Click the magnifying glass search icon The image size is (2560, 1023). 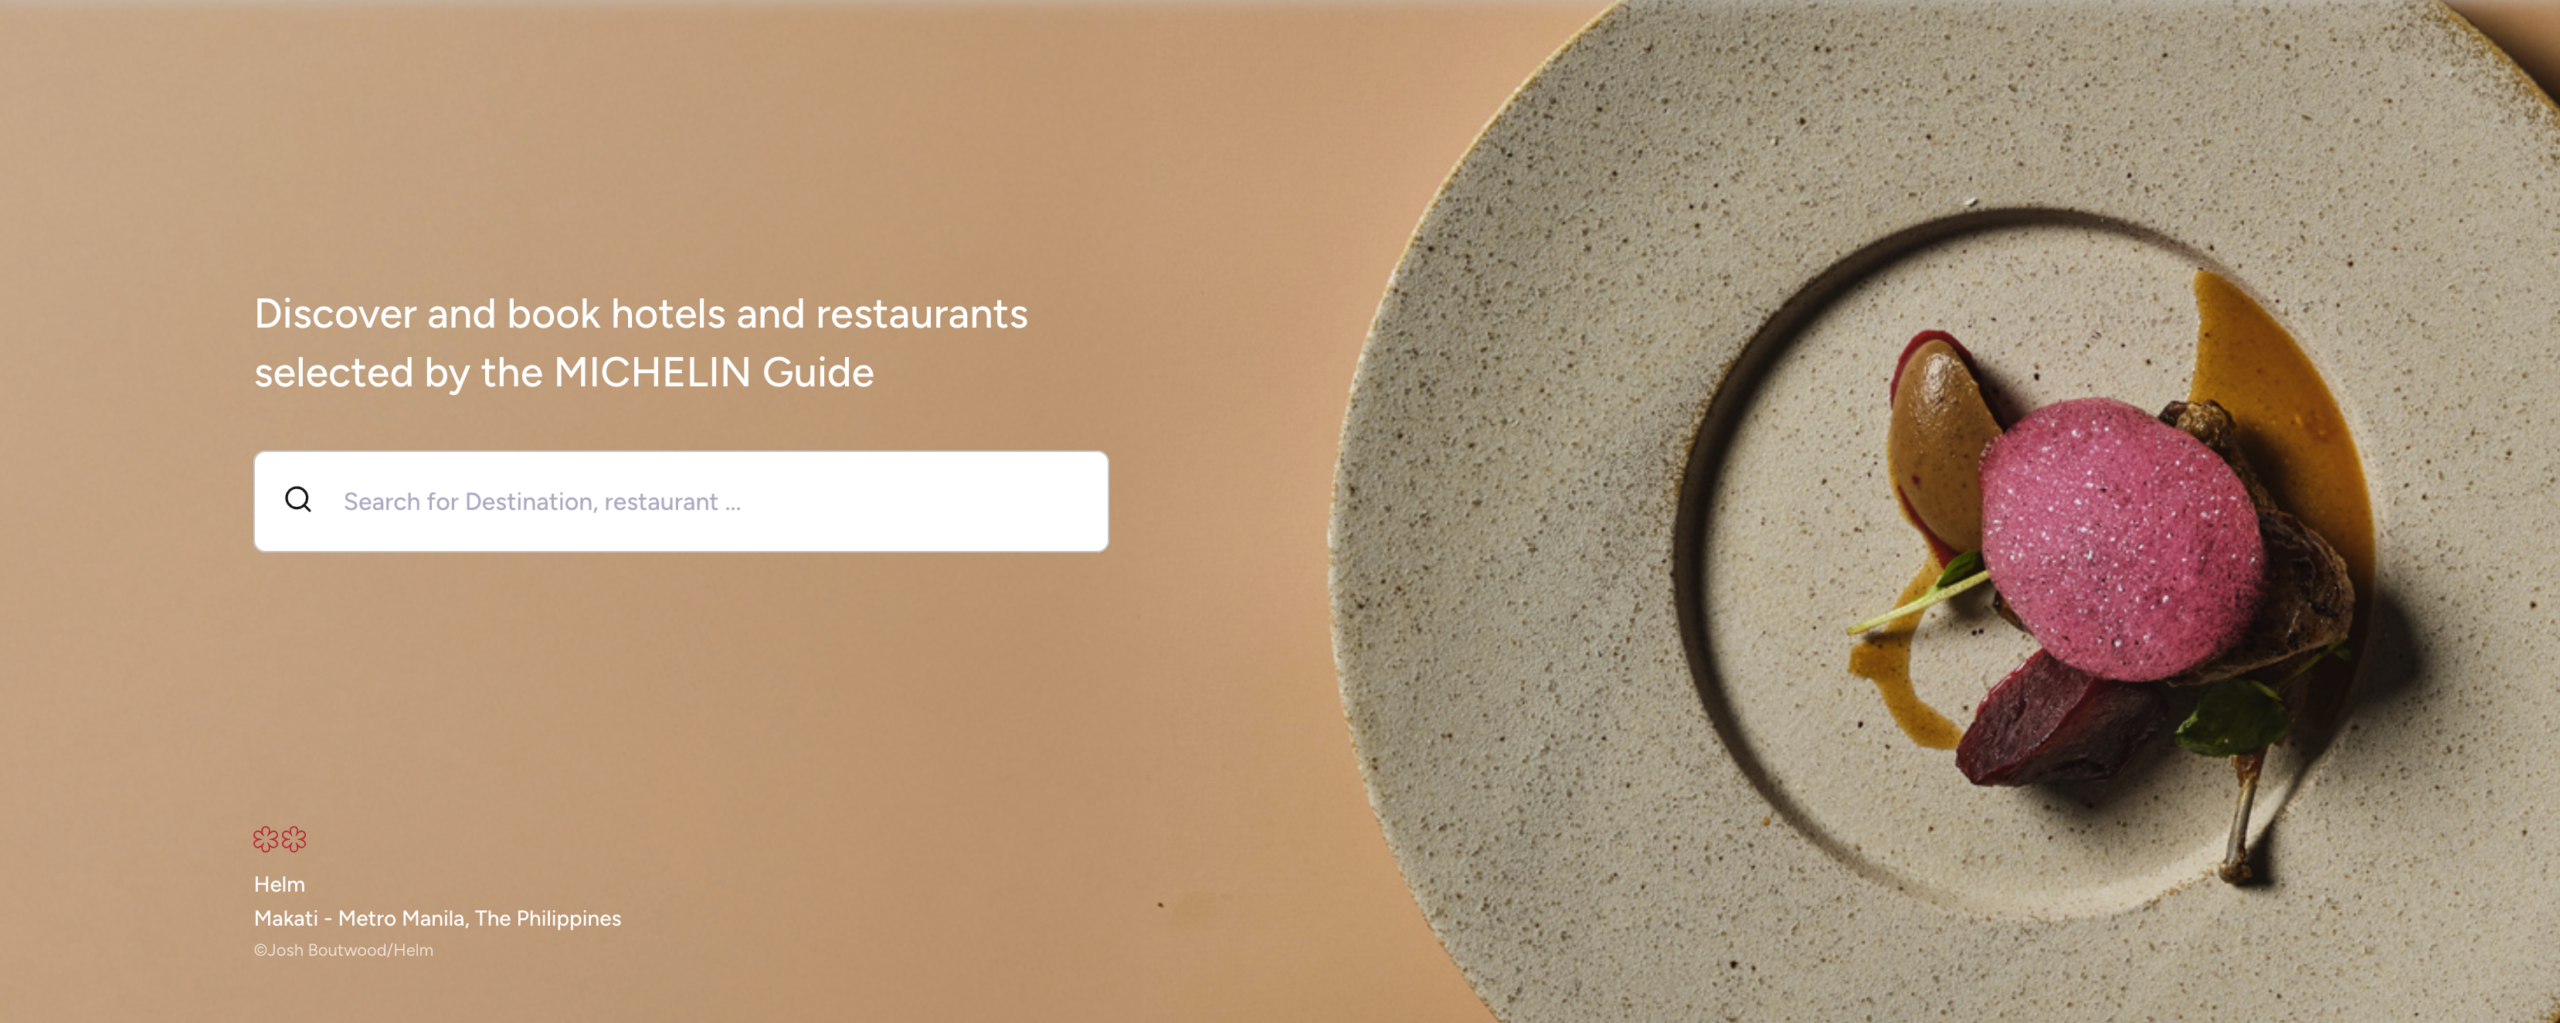pos(298,499)
